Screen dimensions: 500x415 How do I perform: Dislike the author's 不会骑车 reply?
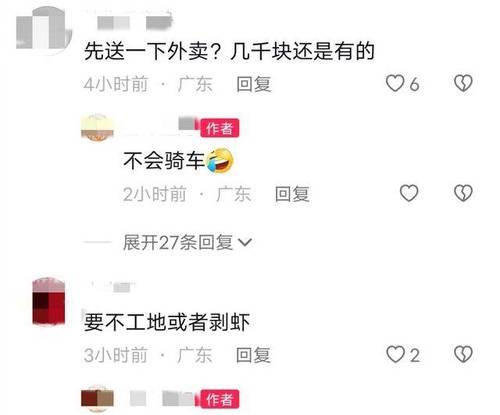(463, 193)
